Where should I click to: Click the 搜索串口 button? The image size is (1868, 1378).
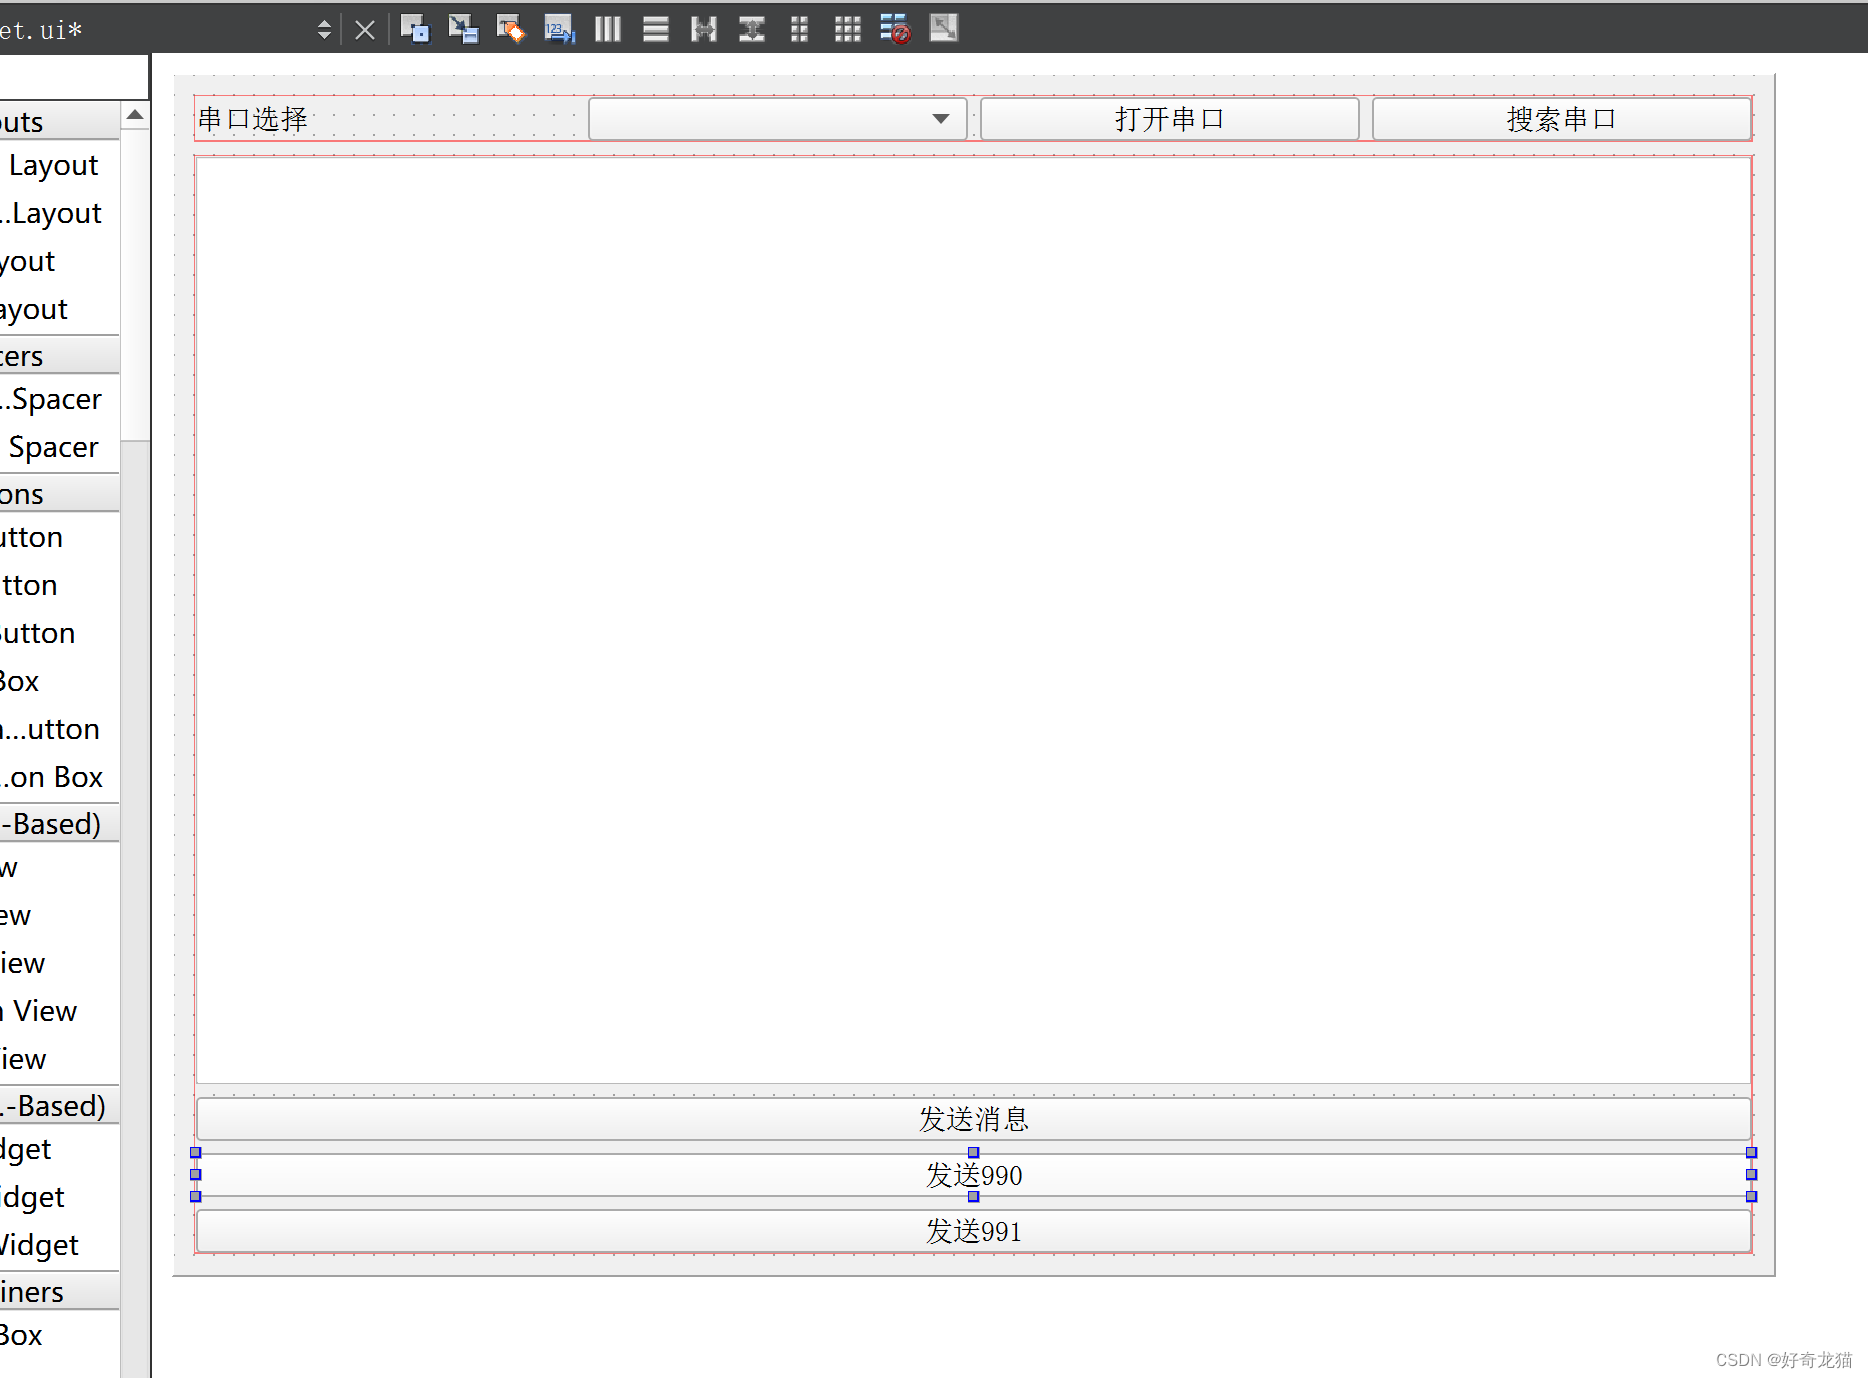click(1561, 119)
